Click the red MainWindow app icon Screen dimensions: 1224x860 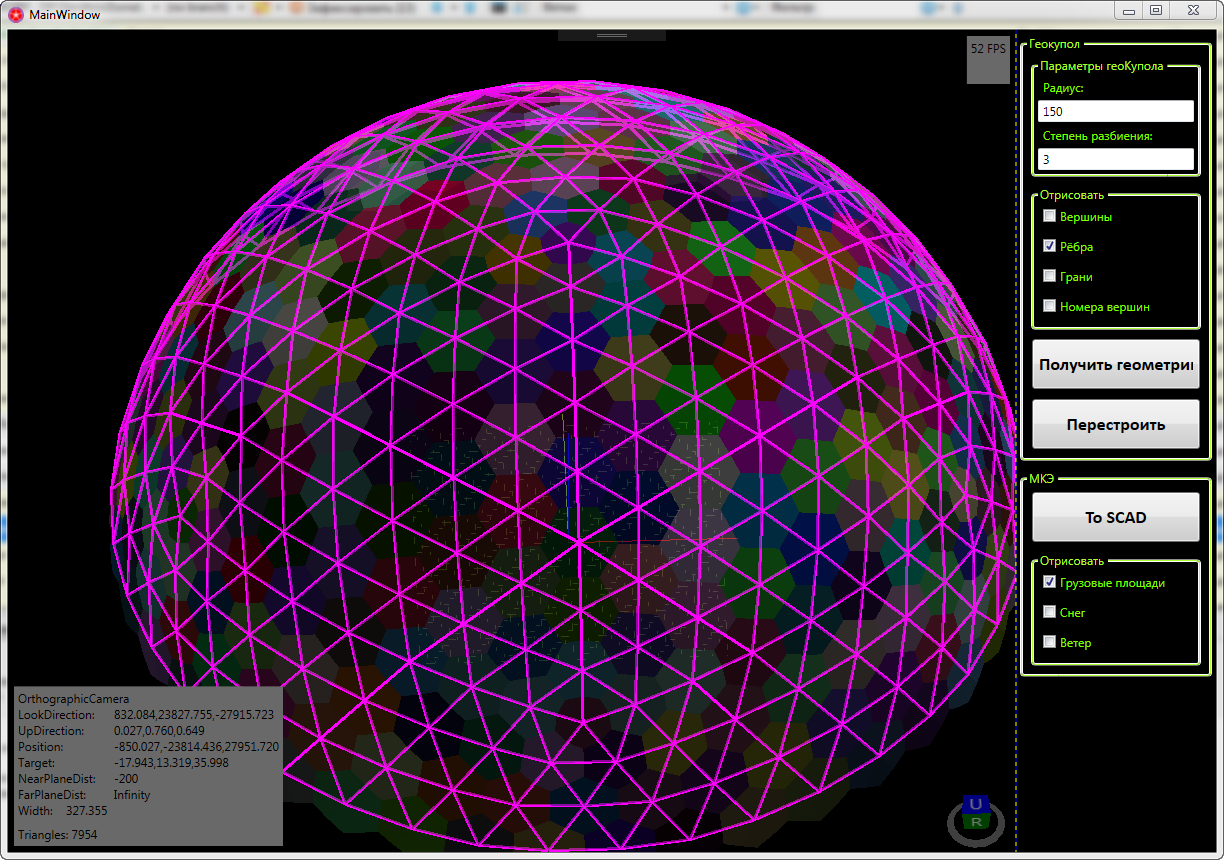[x=15, y=14]
